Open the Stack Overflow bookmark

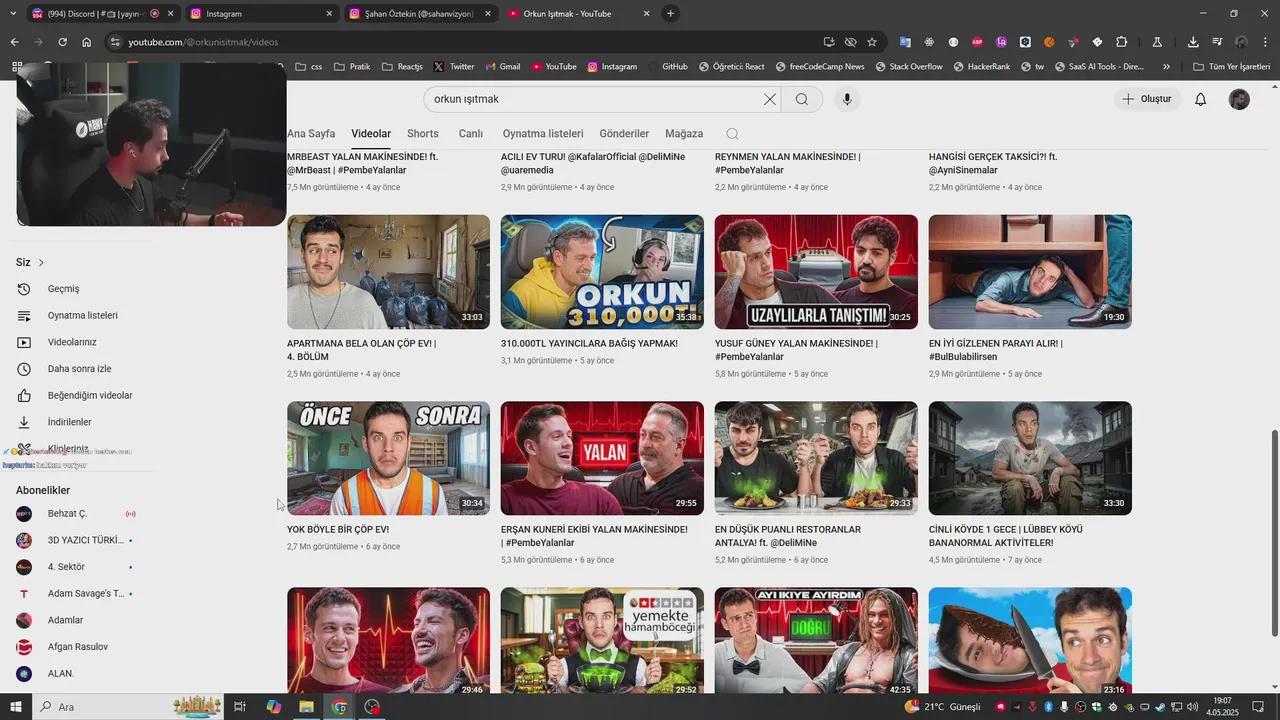[x=908, y=66]
